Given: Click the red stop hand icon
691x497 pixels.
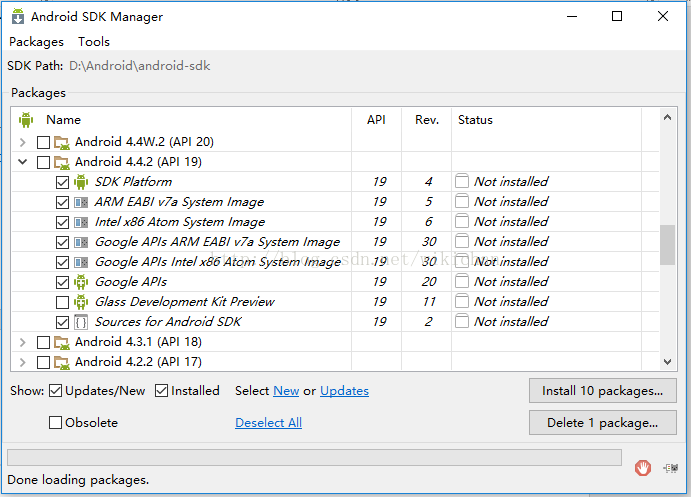Looking at the screenshot, I should [643, 467].
